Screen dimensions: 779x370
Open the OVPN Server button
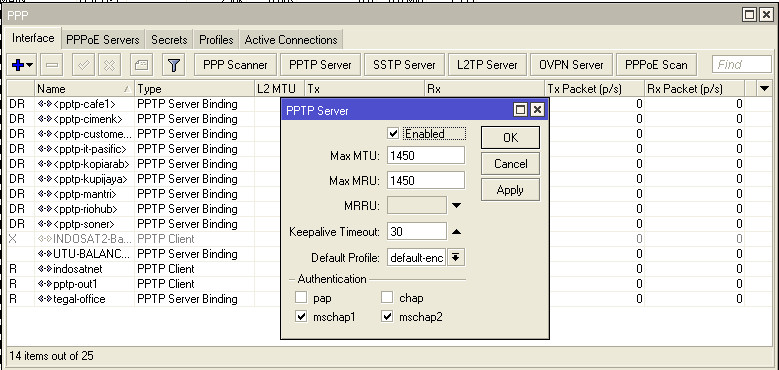coord(571,65)
